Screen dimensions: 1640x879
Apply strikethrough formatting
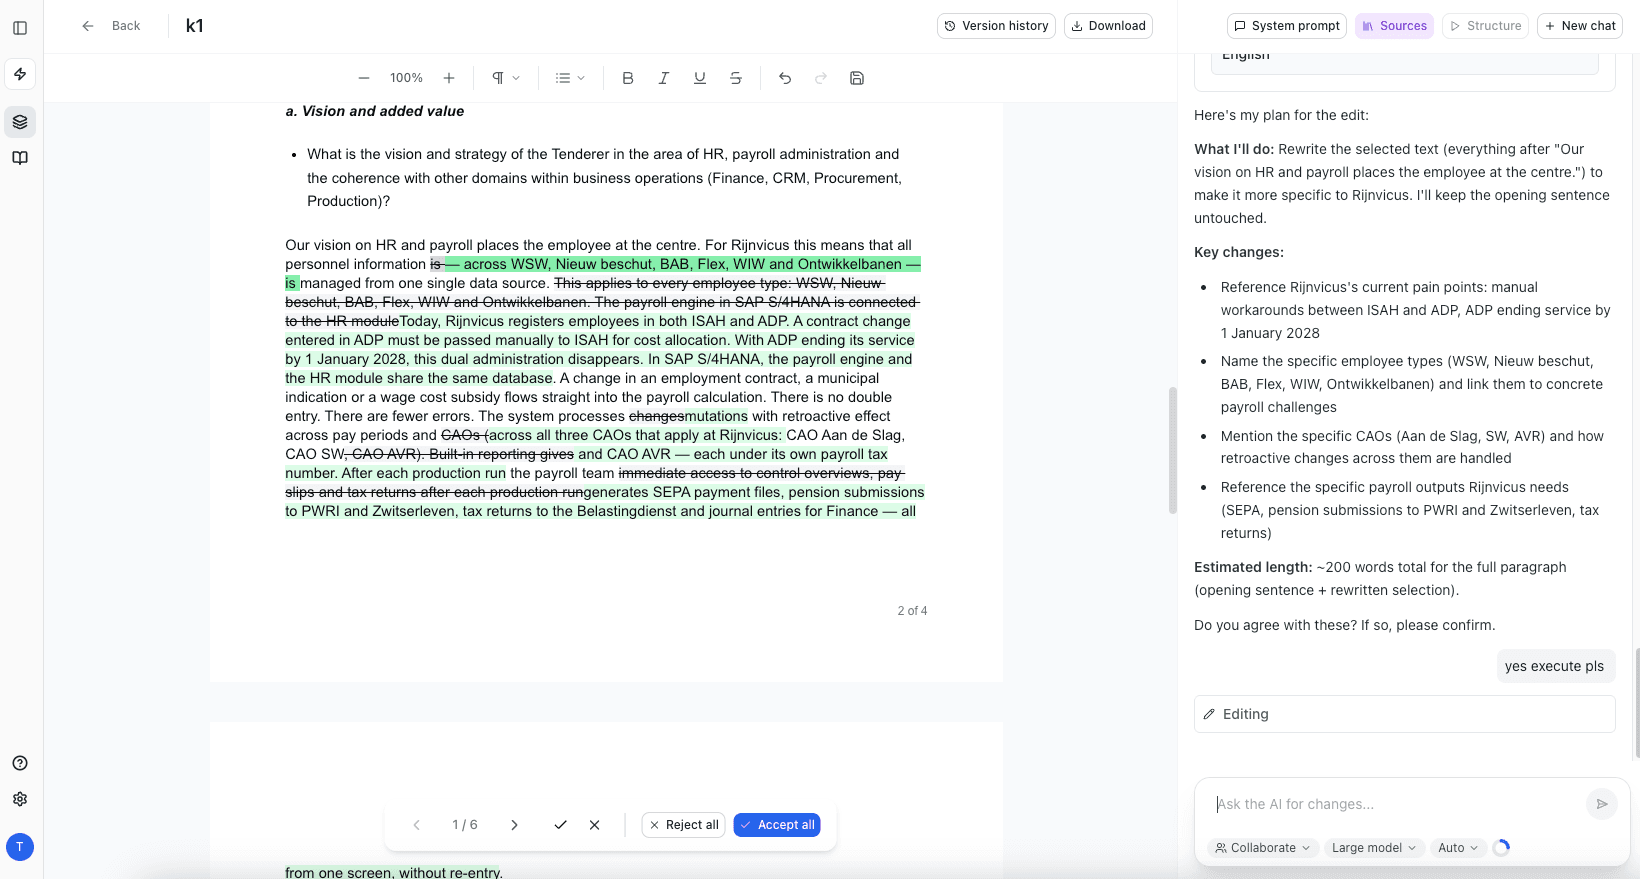[x=736, y=78]
